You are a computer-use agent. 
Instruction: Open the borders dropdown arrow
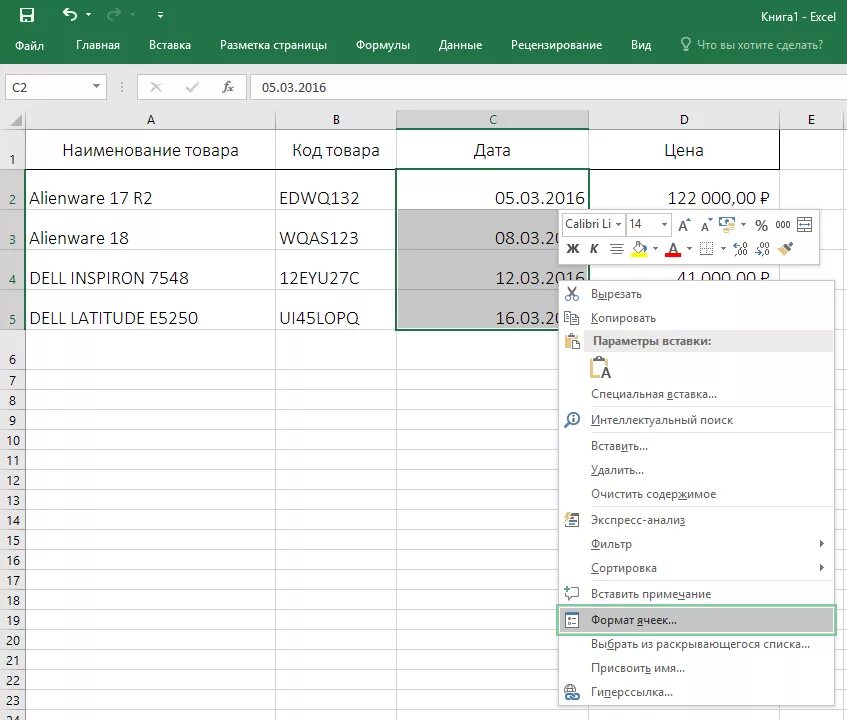(723, 248)
